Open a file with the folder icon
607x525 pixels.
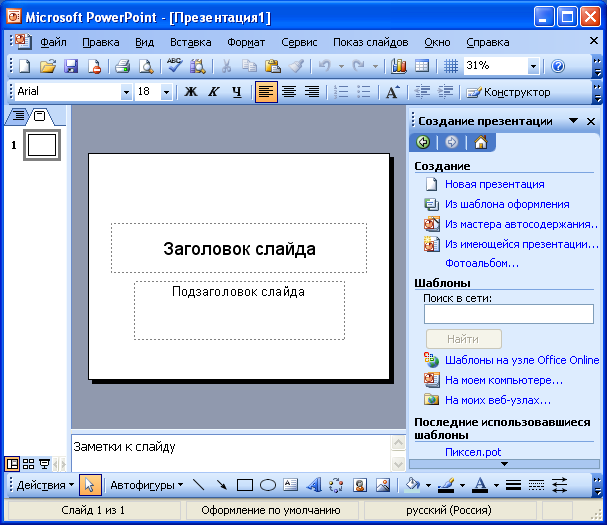[48, 66]
